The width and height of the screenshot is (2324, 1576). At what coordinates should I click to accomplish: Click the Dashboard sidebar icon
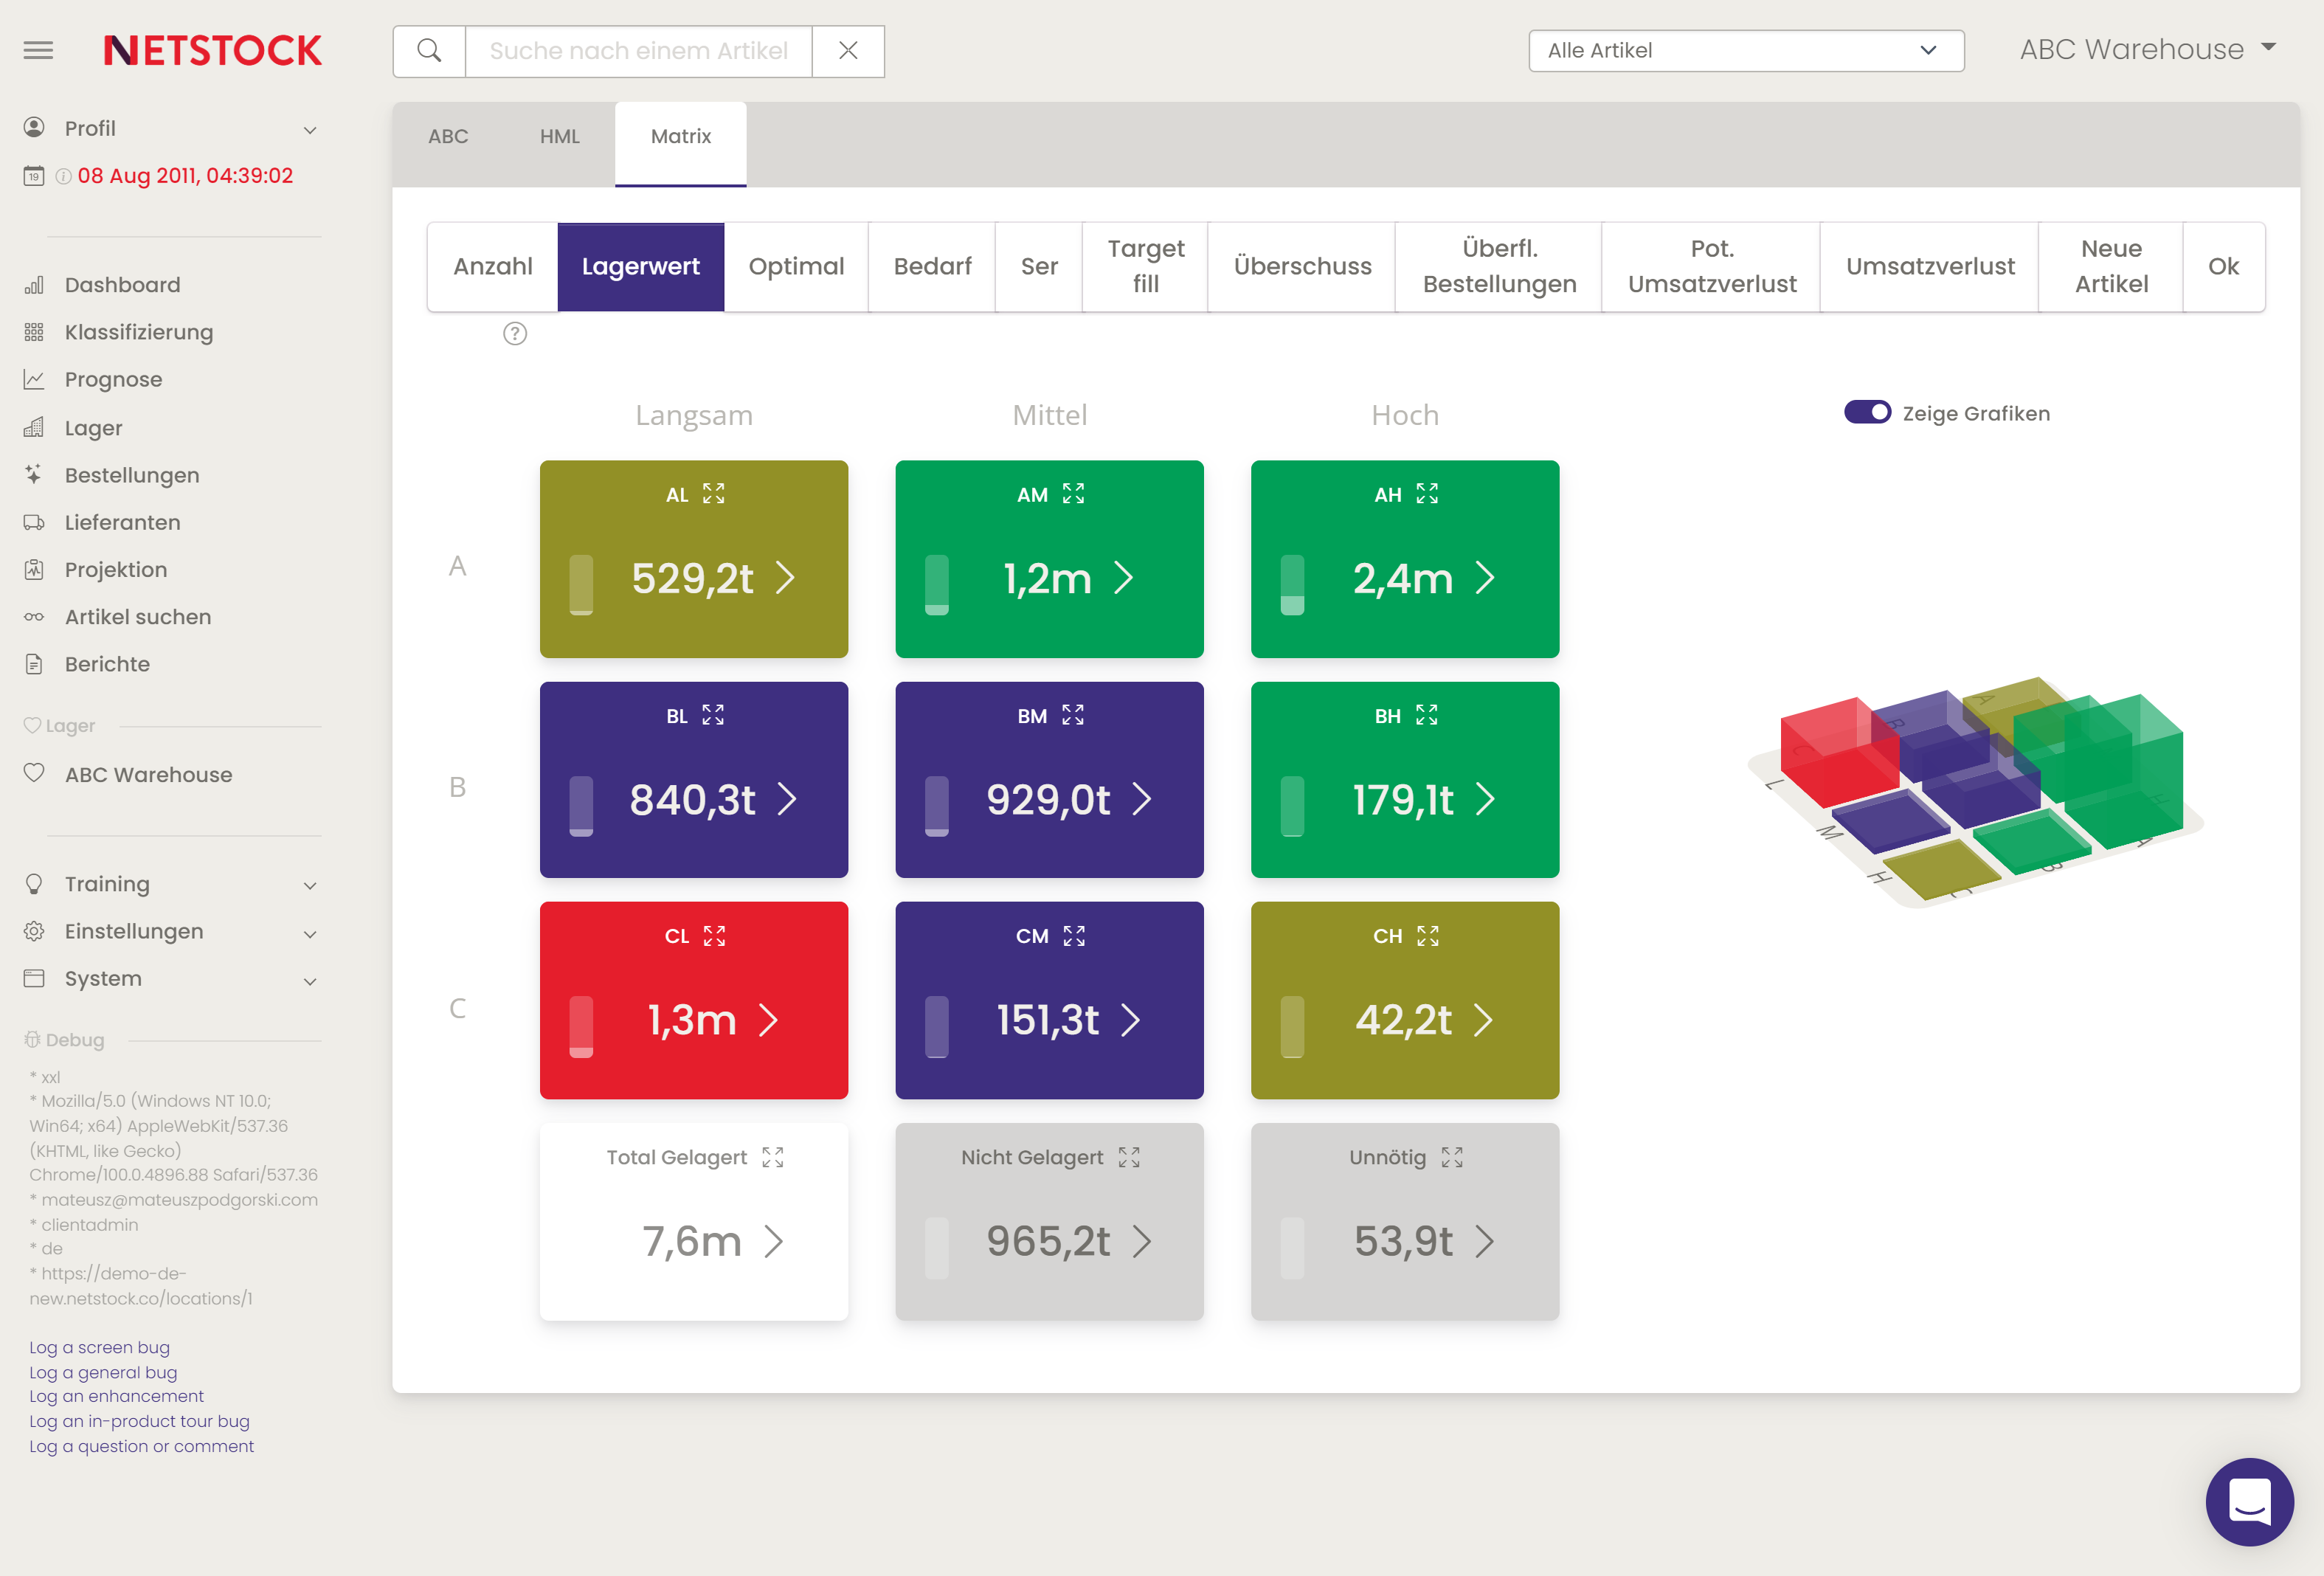click(34, 285)
